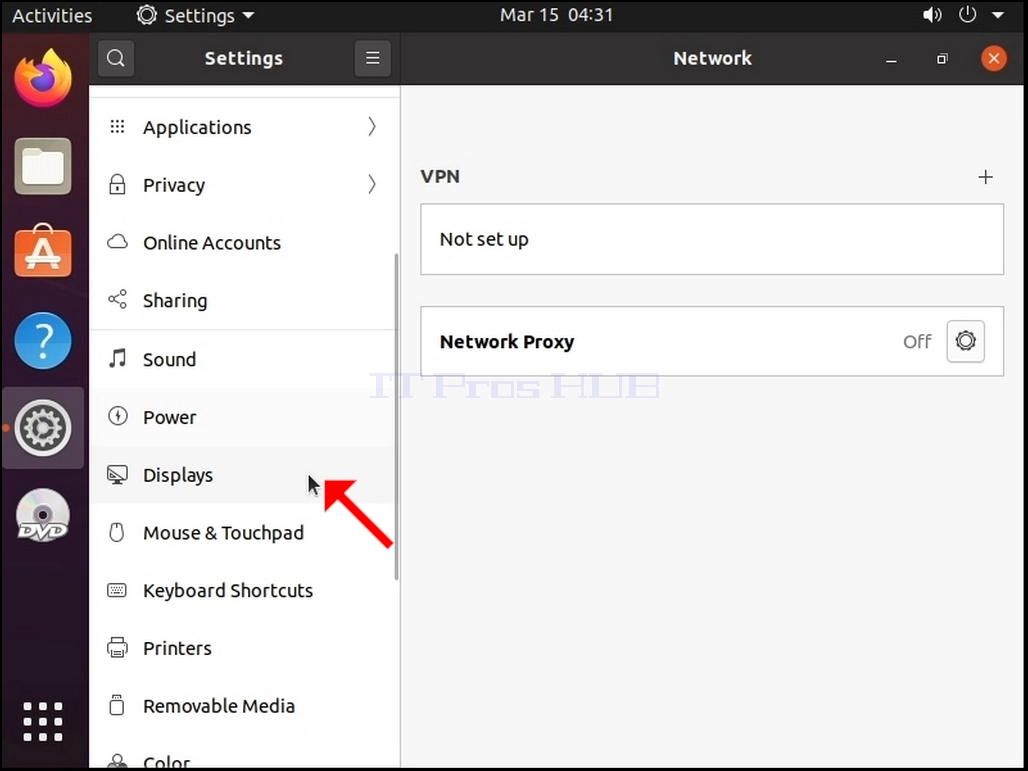Click the Online Accounts cloud icon

[117, 242]
